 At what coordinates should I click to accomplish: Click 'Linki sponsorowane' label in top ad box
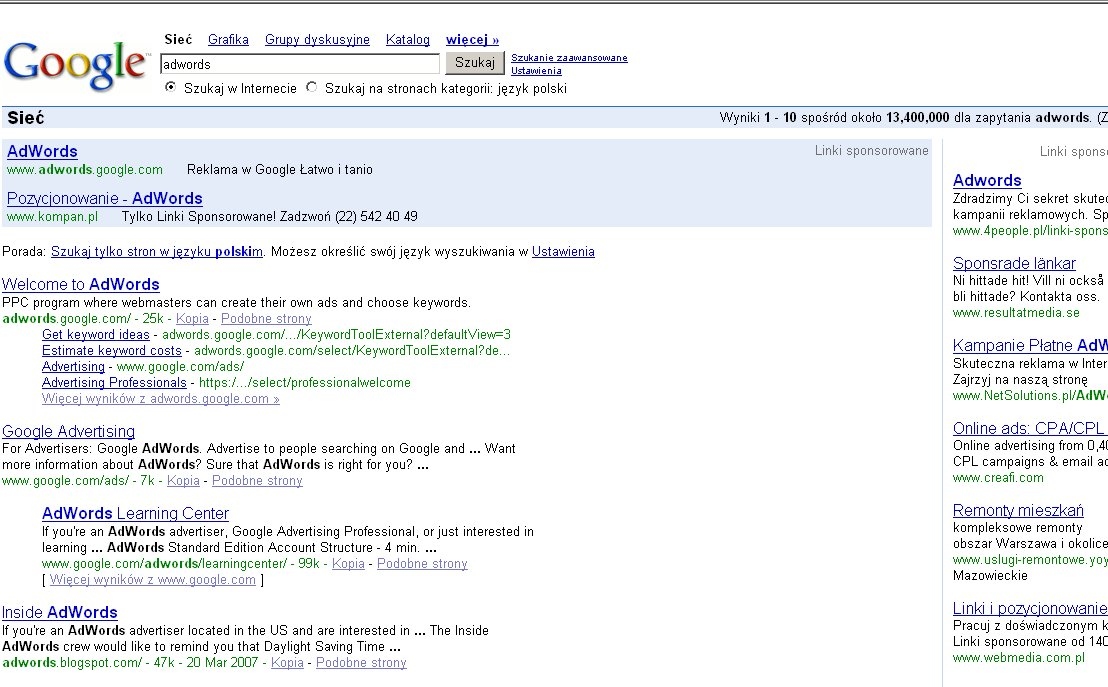tap(871, 151)
